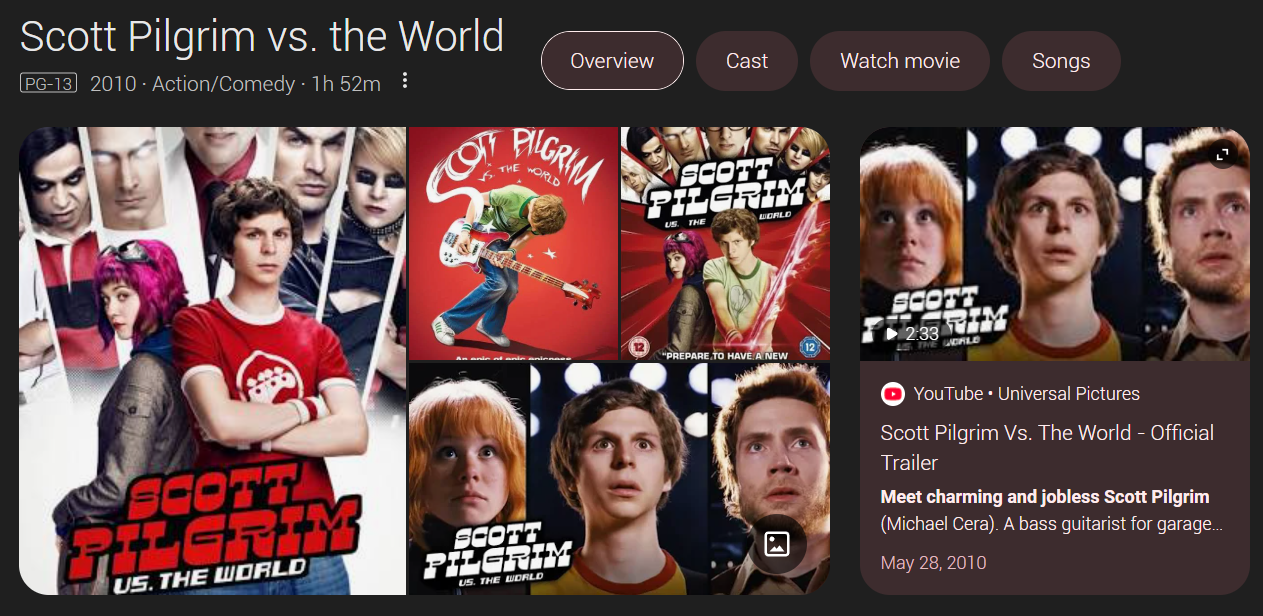Open the image gallery icon button
This screenshot has height=616, width=1263.
pos(777,543)
